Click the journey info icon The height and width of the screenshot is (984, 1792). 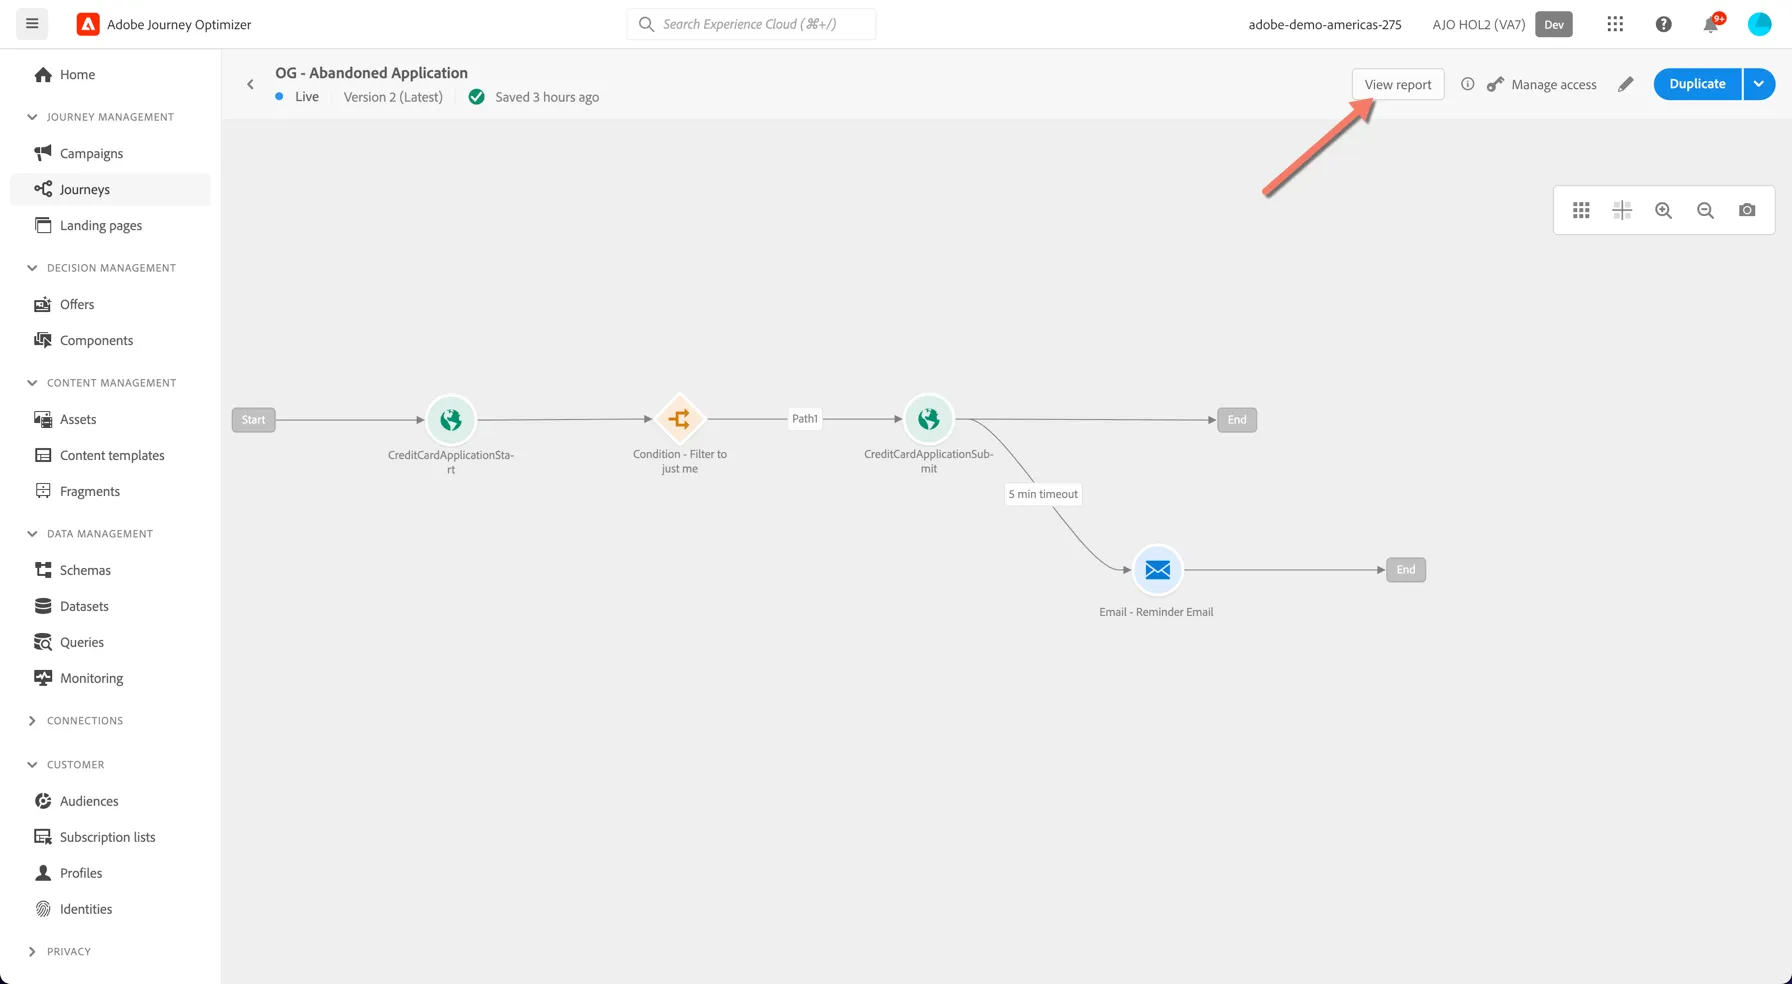click(x=1467, y=84)
